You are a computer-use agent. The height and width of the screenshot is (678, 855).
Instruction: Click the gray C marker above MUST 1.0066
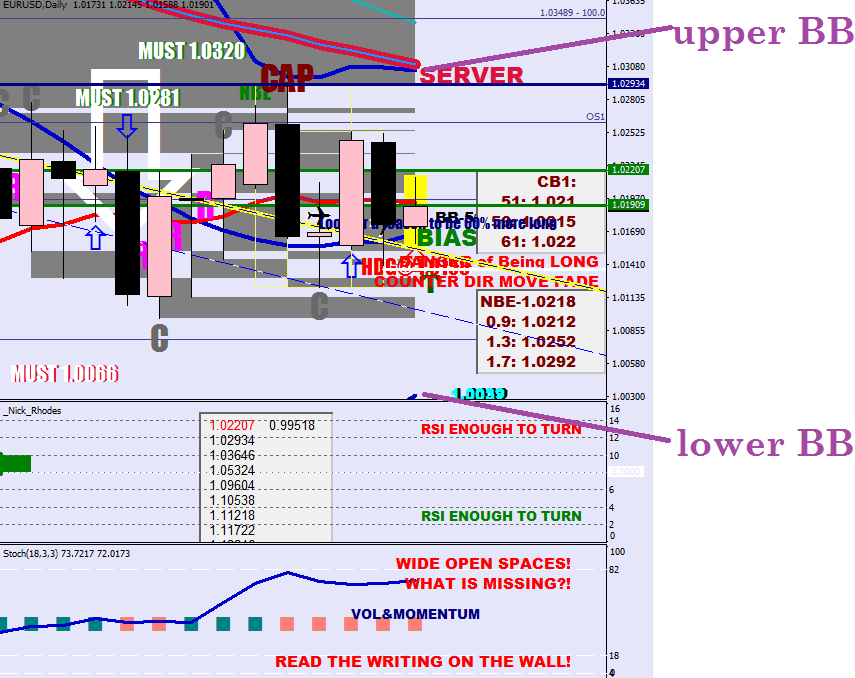pyautogui.click(x=159, y=338)
